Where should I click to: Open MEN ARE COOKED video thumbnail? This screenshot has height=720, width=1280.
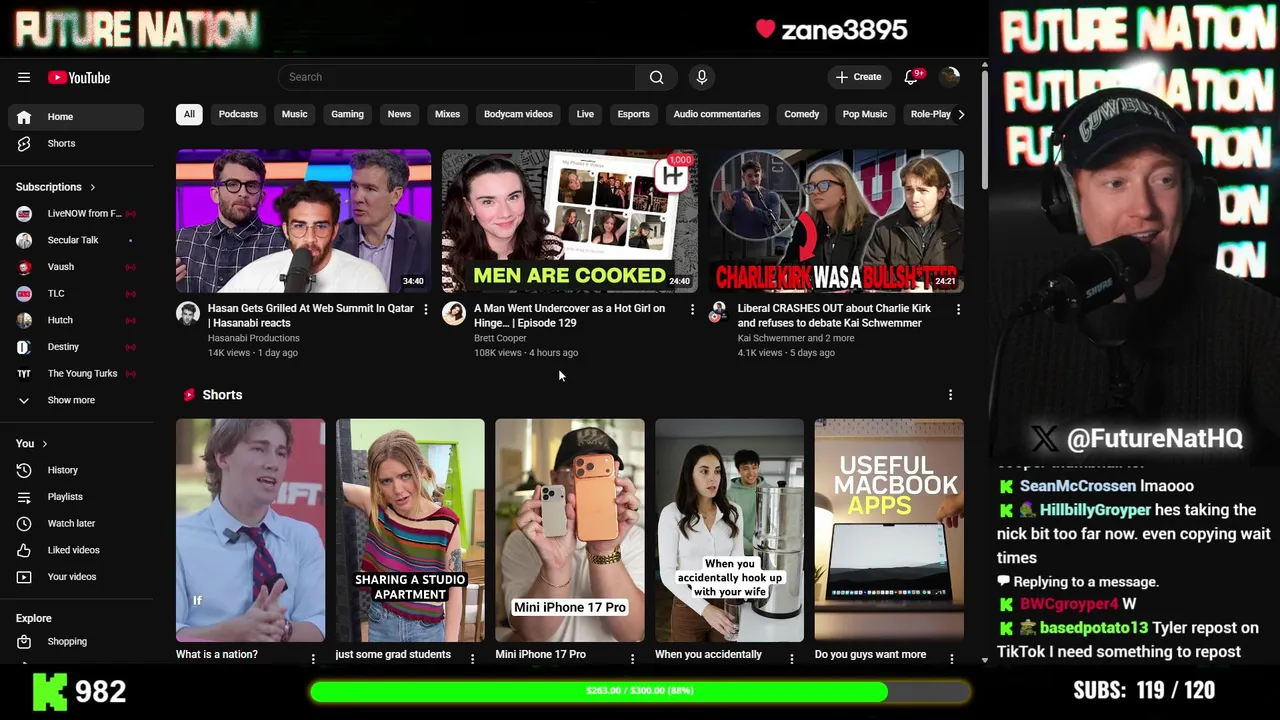coord(570,221)
